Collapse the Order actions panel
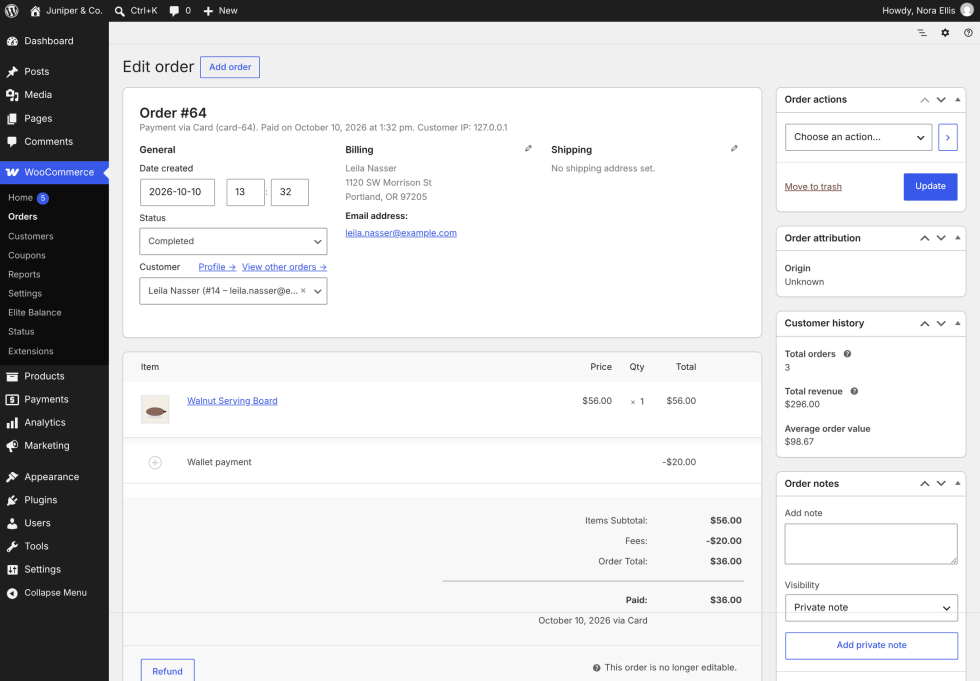The height and width of the screenshot is (681, 980). click(x=958, y=99)
